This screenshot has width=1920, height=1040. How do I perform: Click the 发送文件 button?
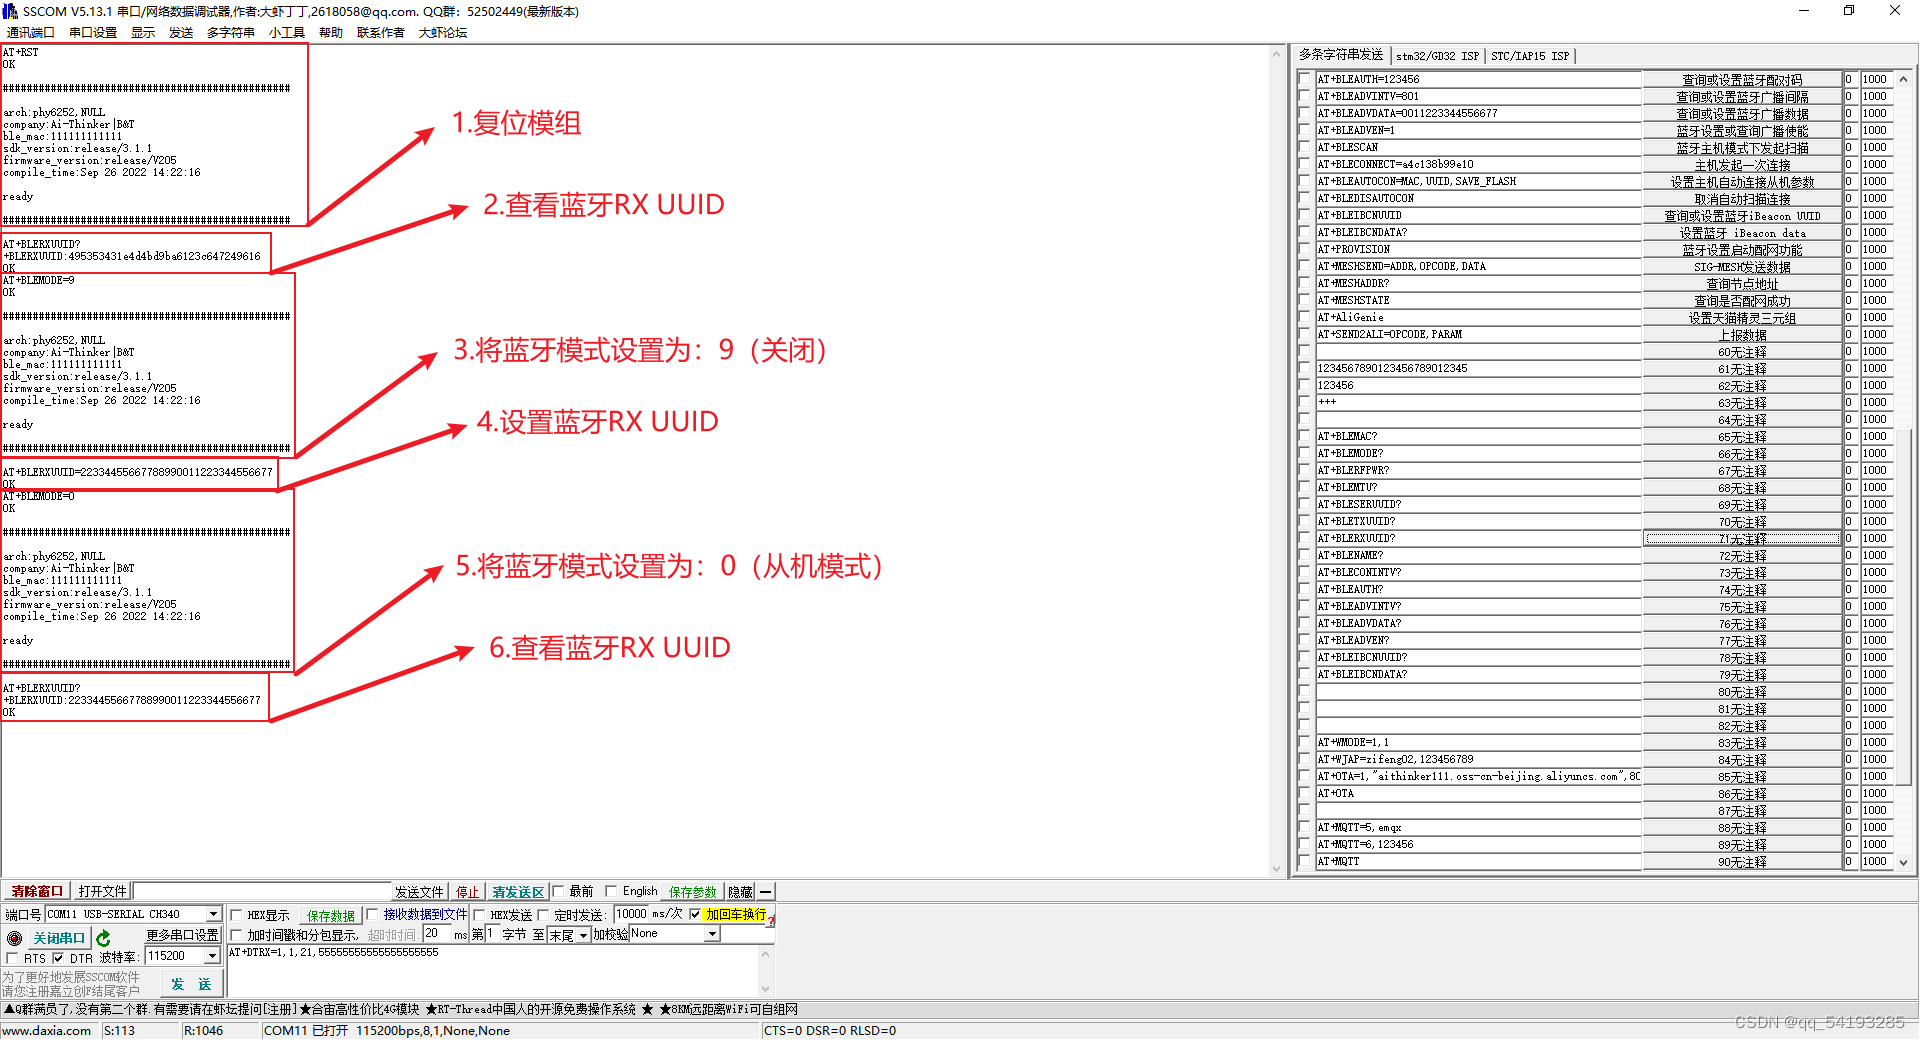click(x=419, y=892)
